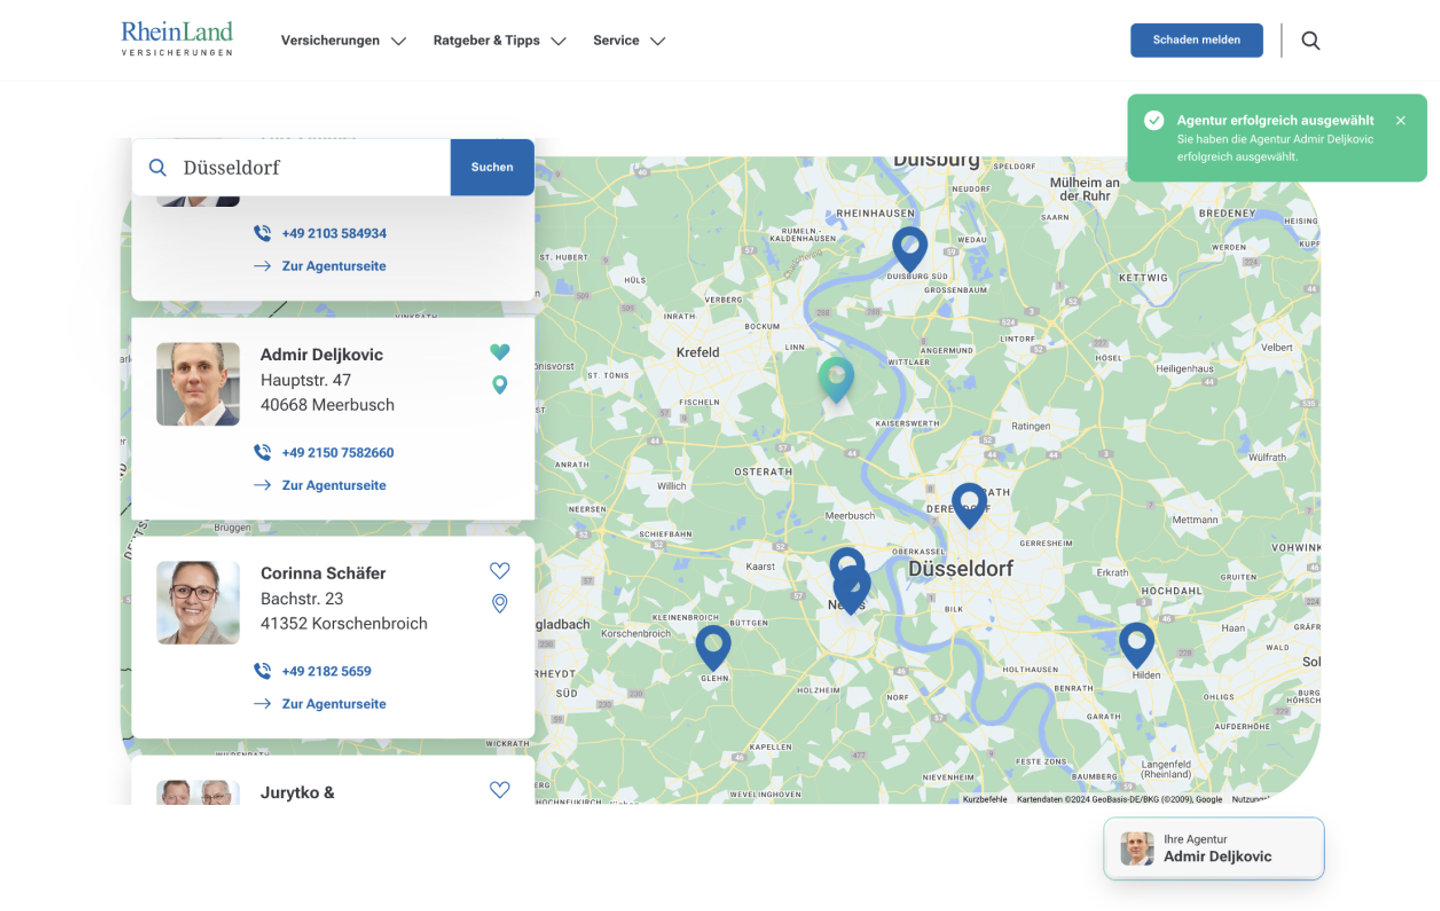This screenshot has height=911, width=1440.
Task: Favorite Corinna Schäfer with the heart icon
Action: tap(500, 570)
